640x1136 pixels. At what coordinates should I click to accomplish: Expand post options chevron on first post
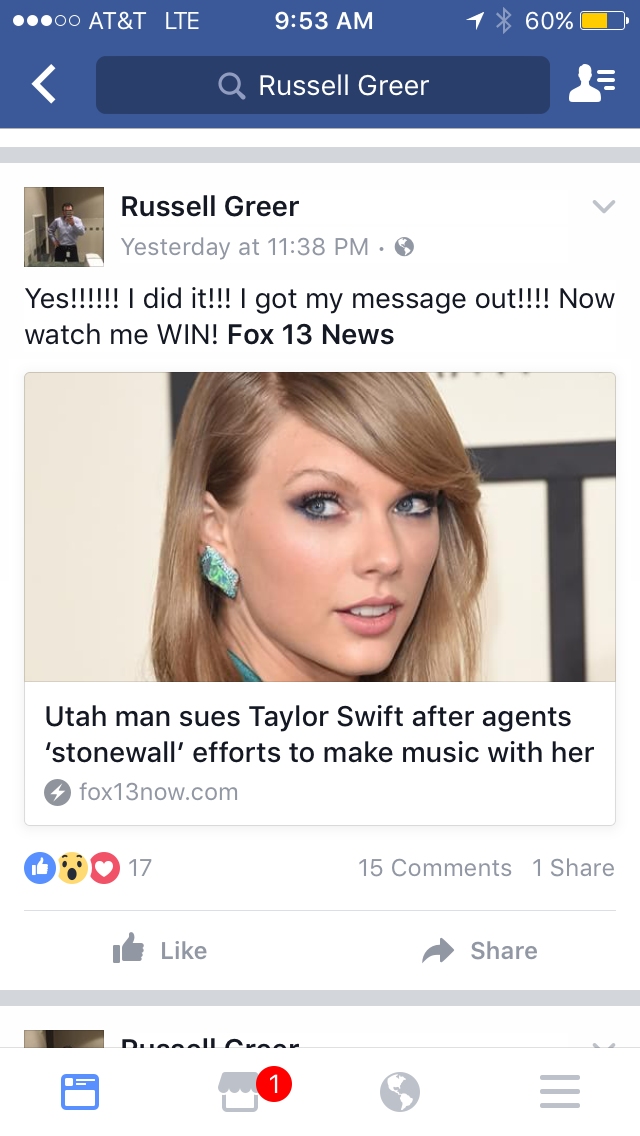click(x=603, y=206)
